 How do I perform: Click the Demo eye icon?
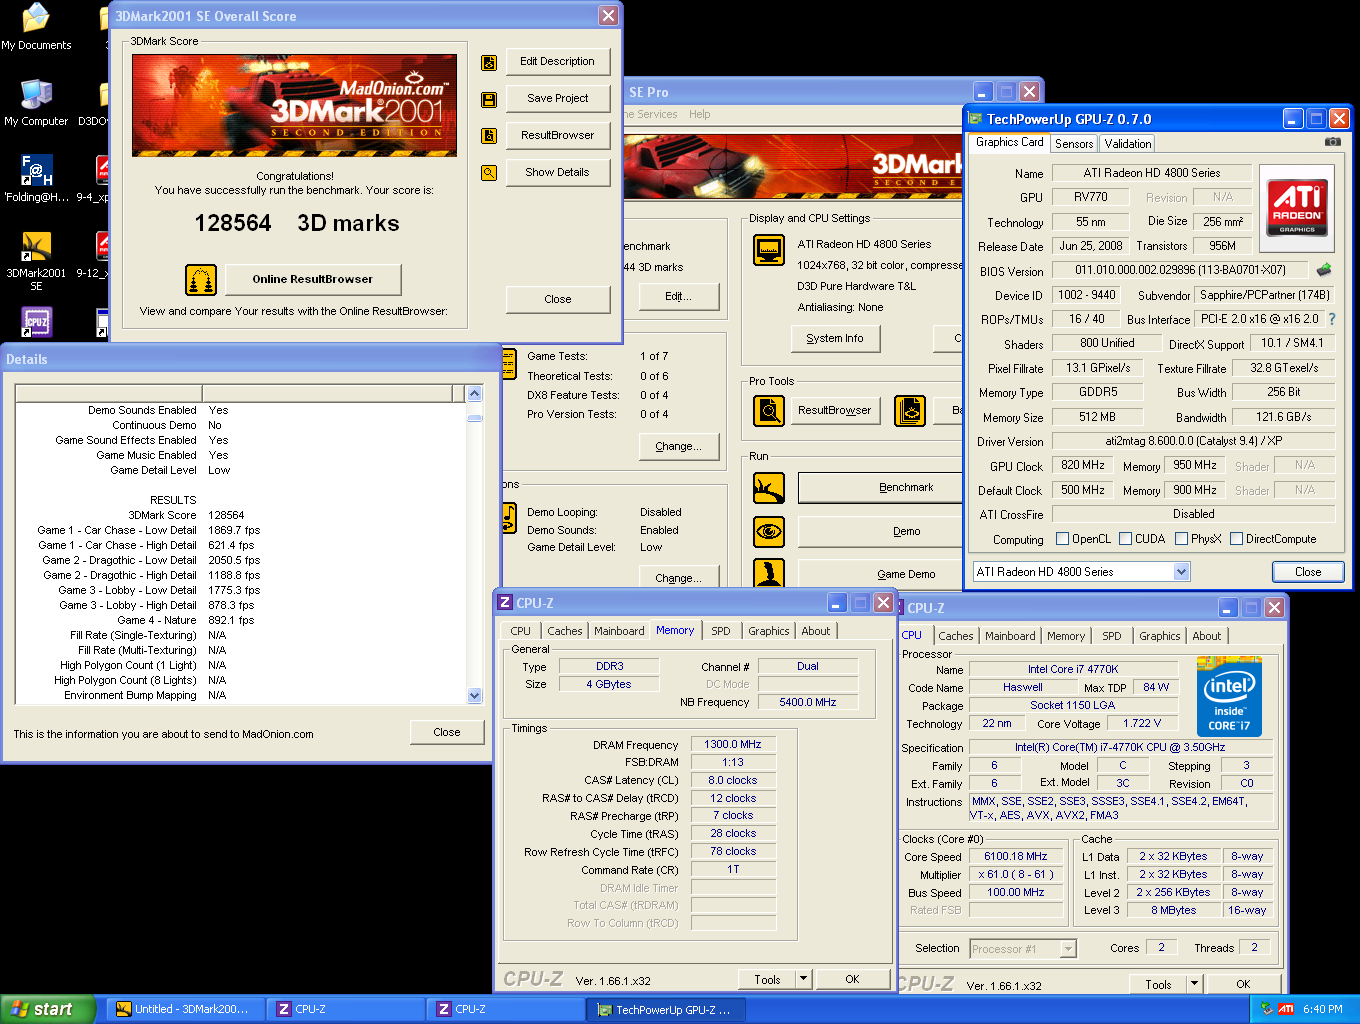(769, 532)
